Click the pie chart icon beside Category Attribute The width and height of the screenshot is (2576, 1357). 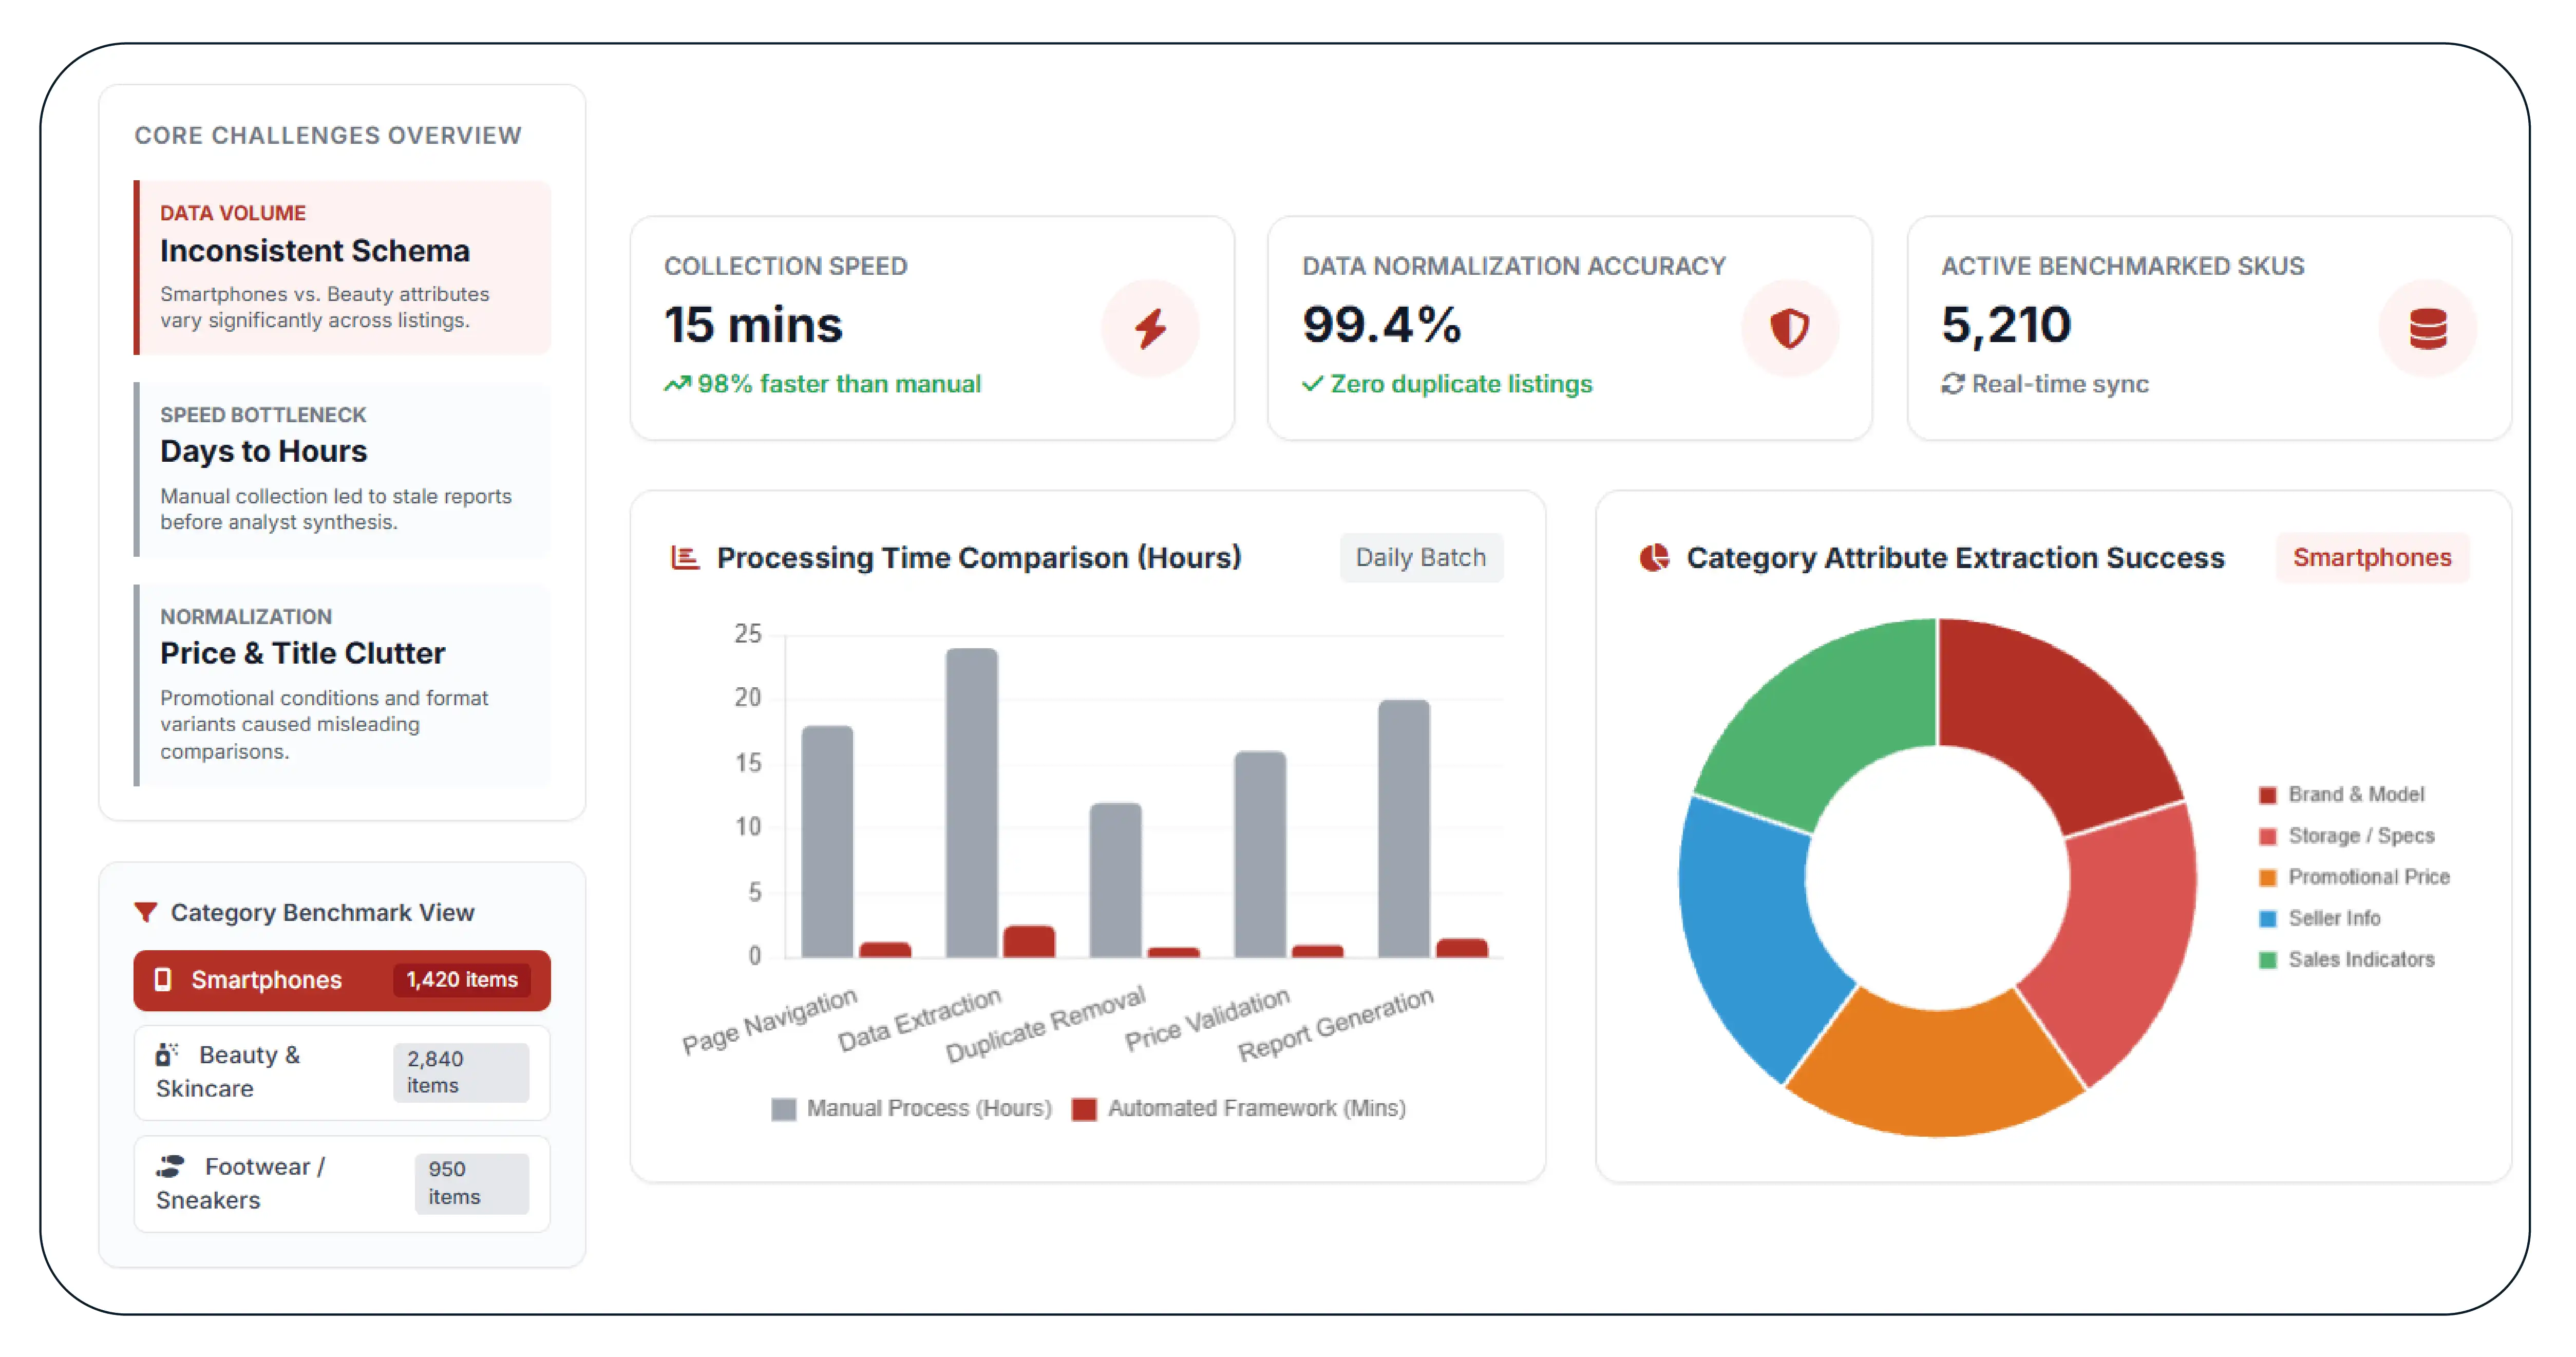1654,557
